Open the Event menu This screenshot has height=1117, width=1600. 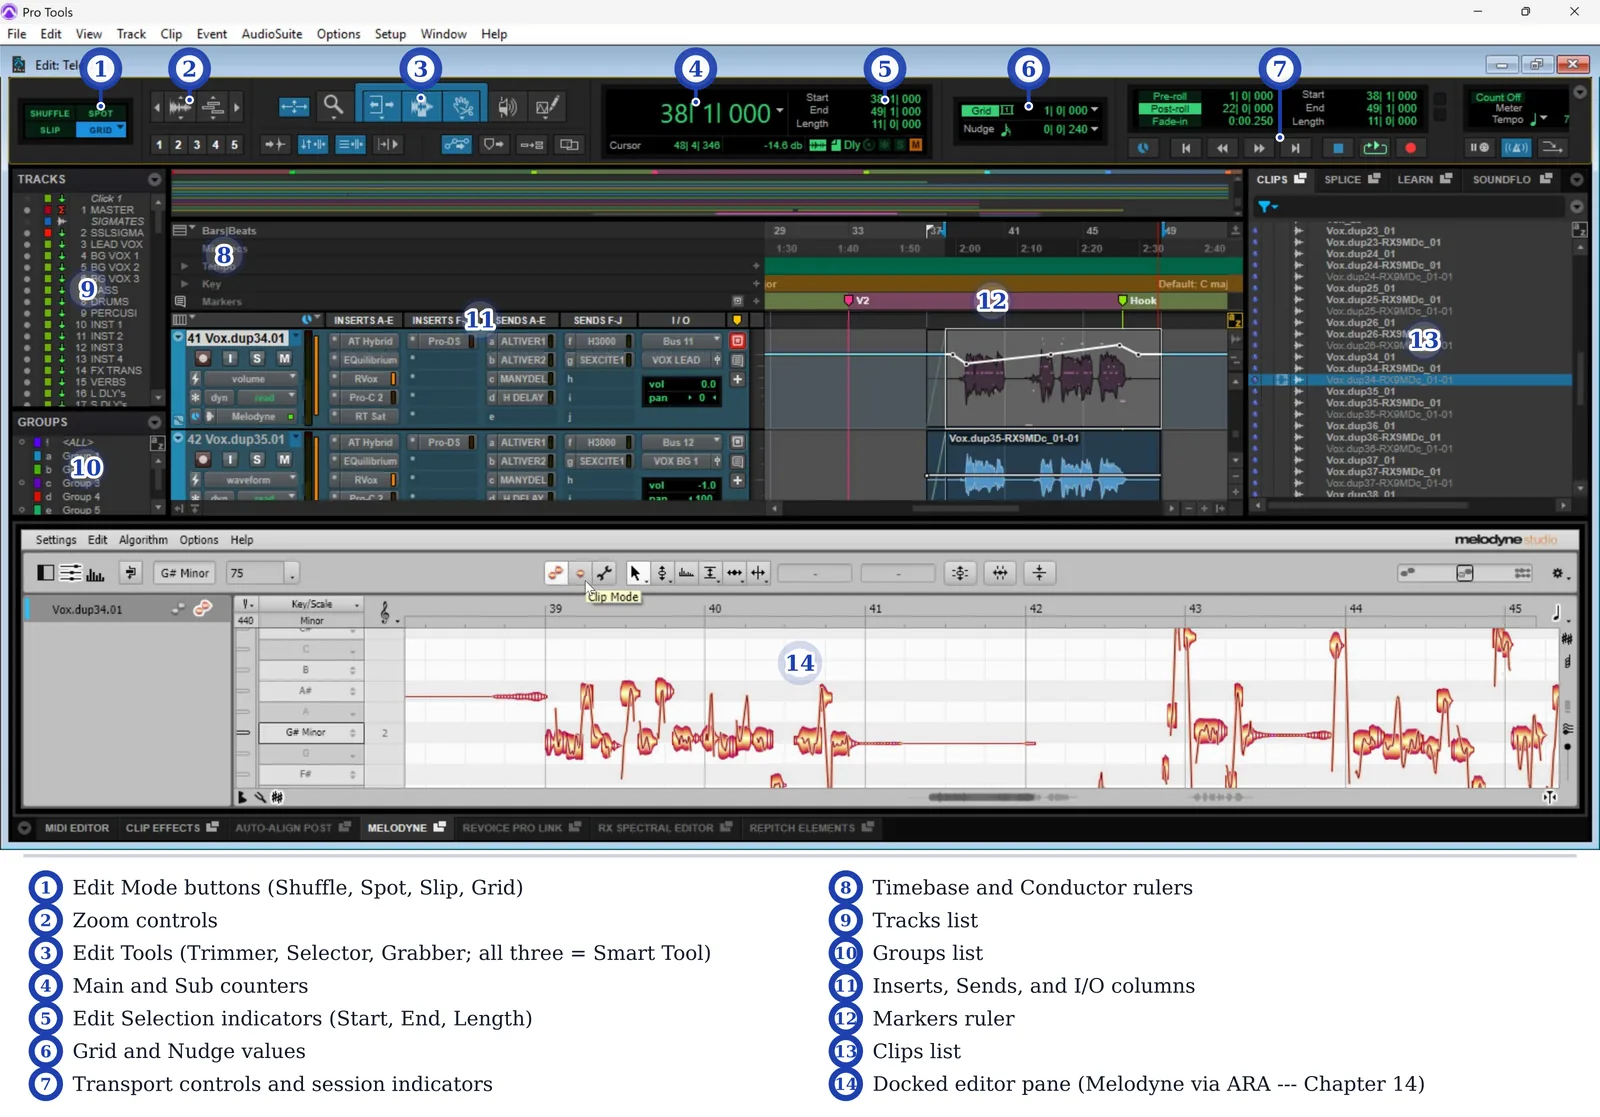pyautogui.click(x=211, y=34)
